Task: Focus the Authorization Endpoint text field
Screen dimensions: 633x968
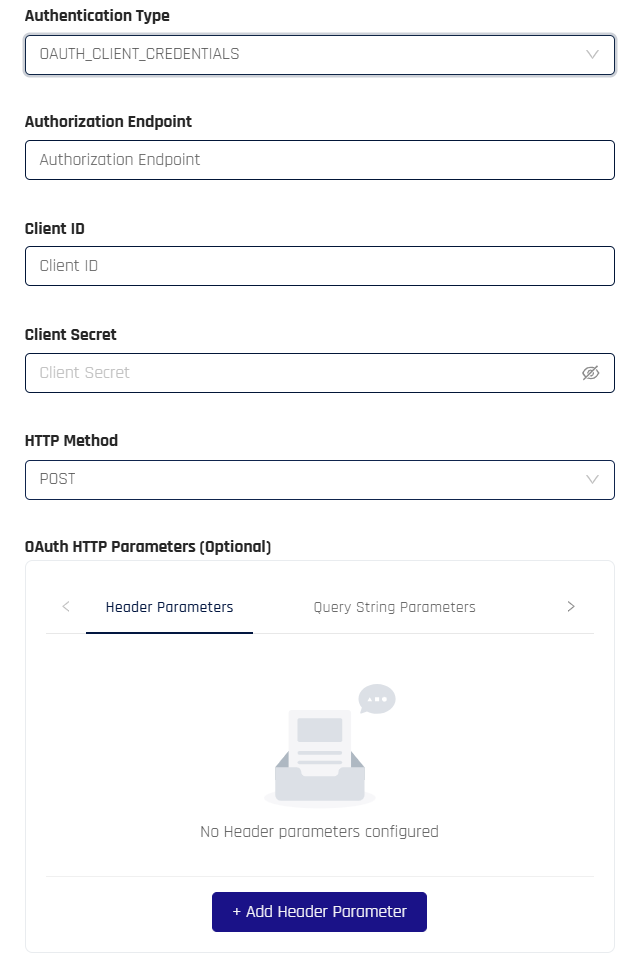Action: (x=319, y=160)
